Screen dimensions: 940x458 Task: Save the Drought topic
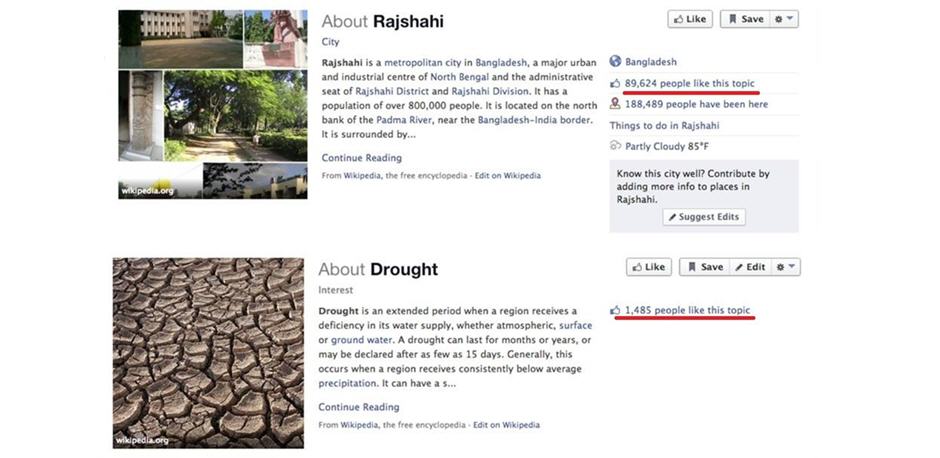[x=702, y=267]
